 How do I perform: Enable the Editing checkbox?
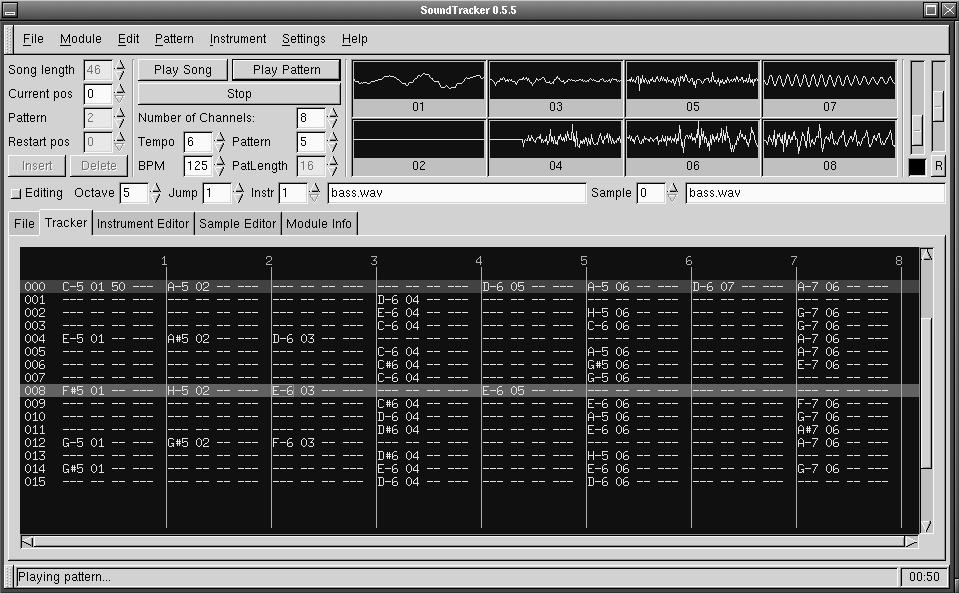tap(15, 193)
